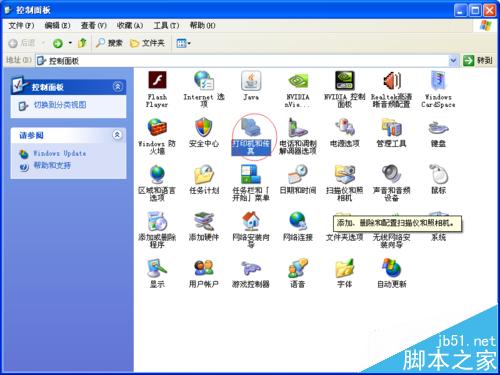The height and width of the screenshot is (375, 500).
Task: Open 显示 icon
Action: [x=157, y=268]
